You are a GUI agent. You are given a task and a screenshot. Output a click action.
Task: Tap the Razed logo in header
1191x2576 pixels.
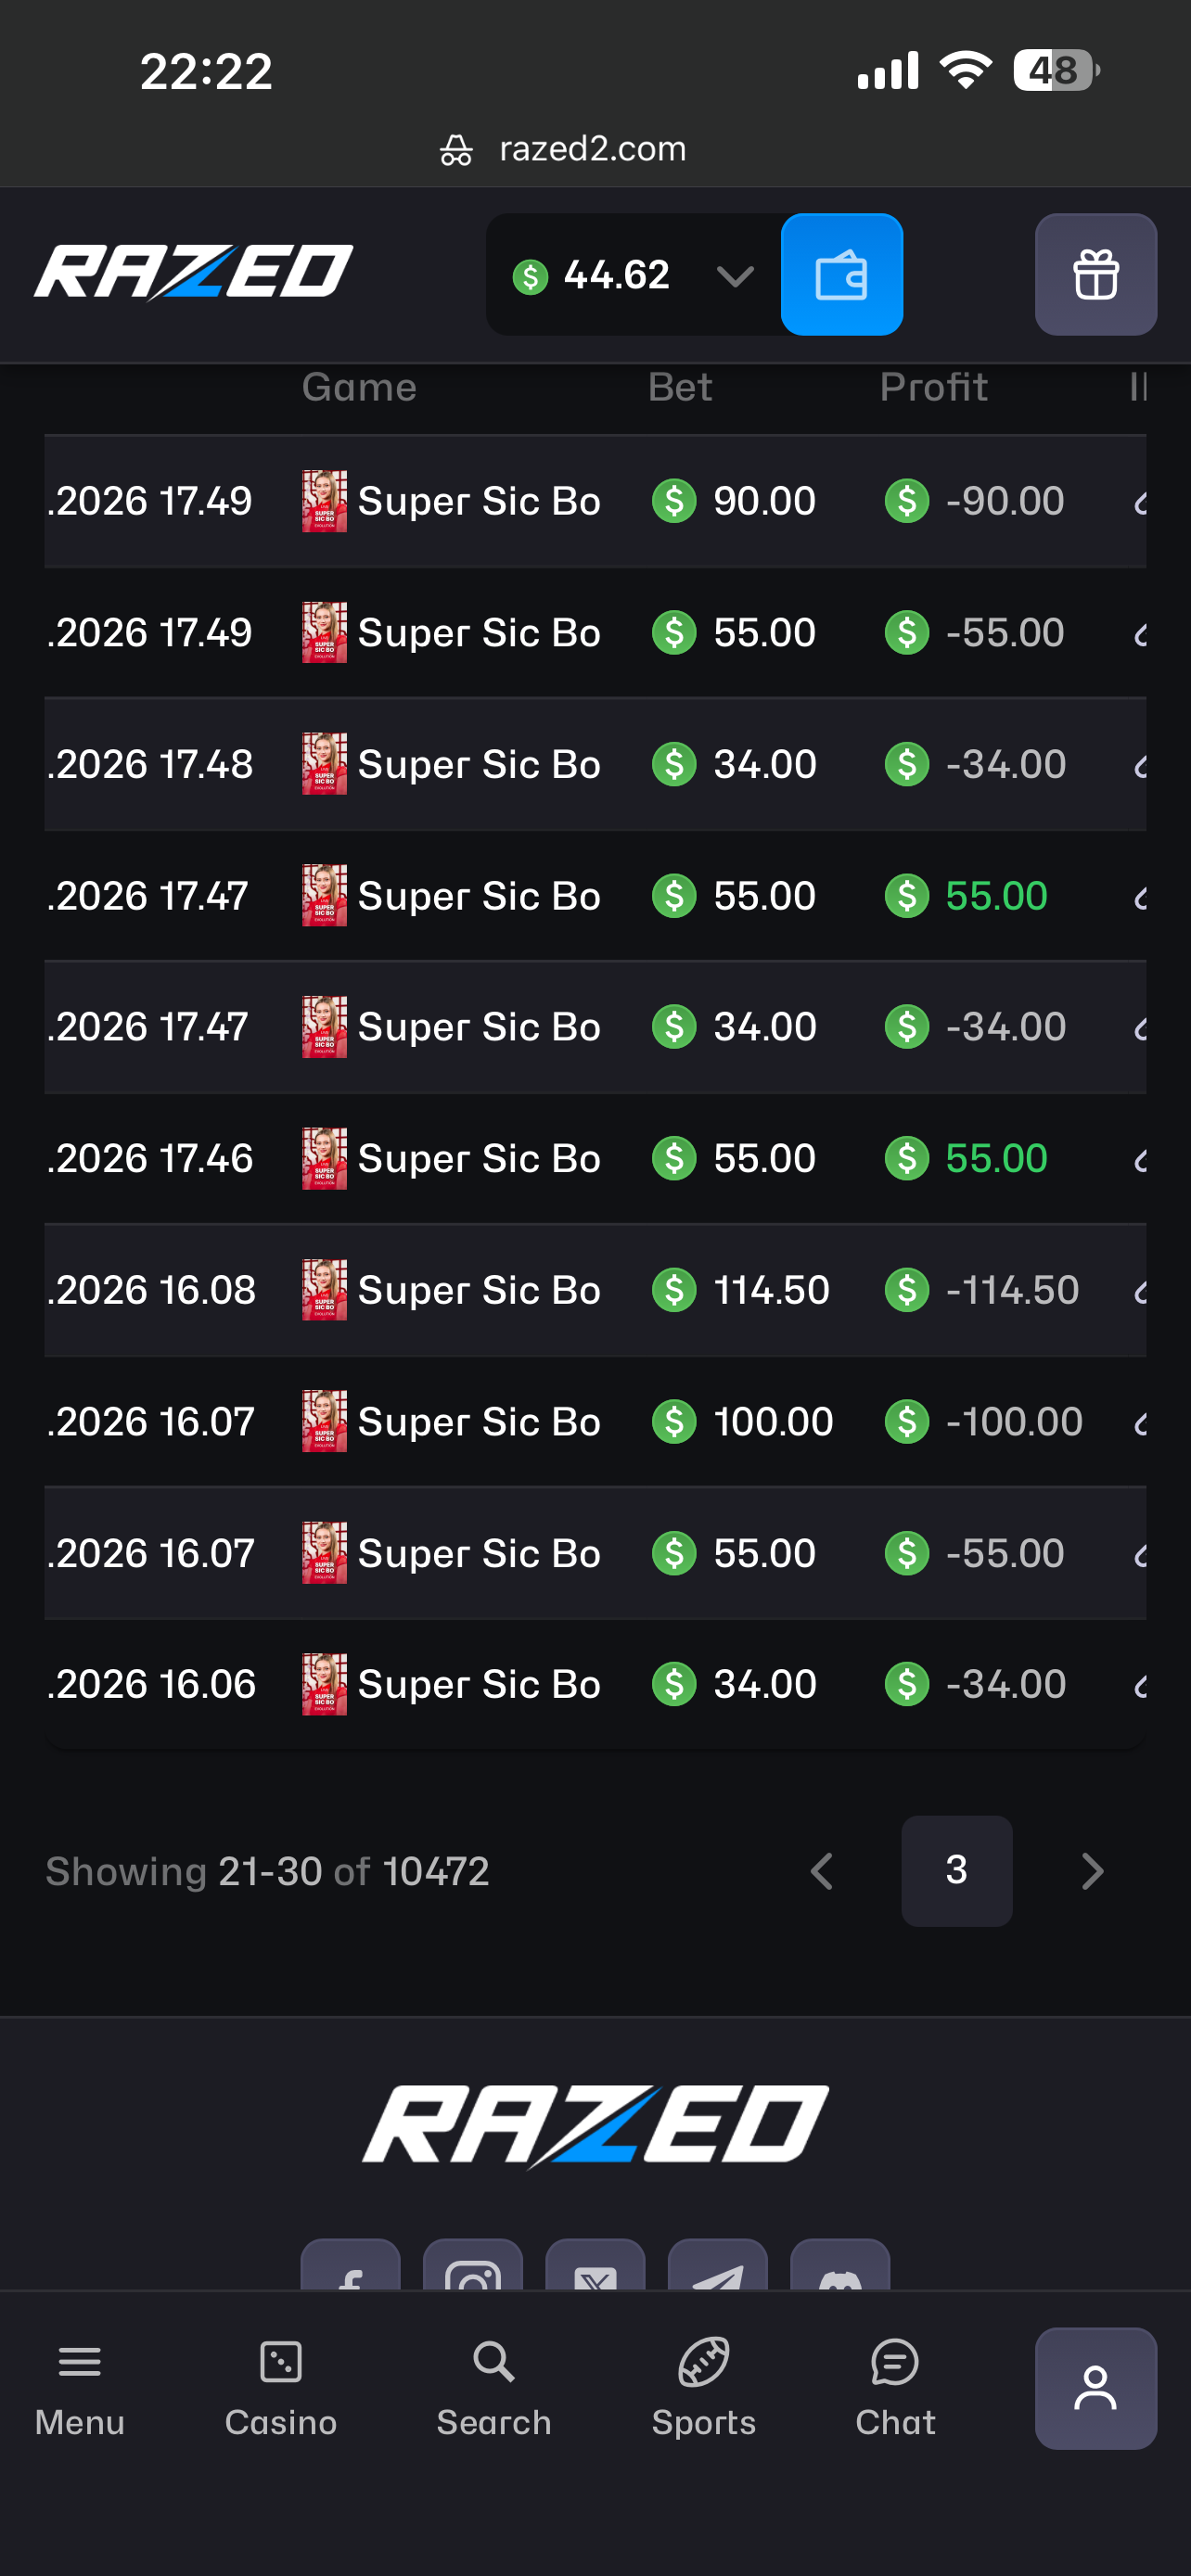point(194,272)
